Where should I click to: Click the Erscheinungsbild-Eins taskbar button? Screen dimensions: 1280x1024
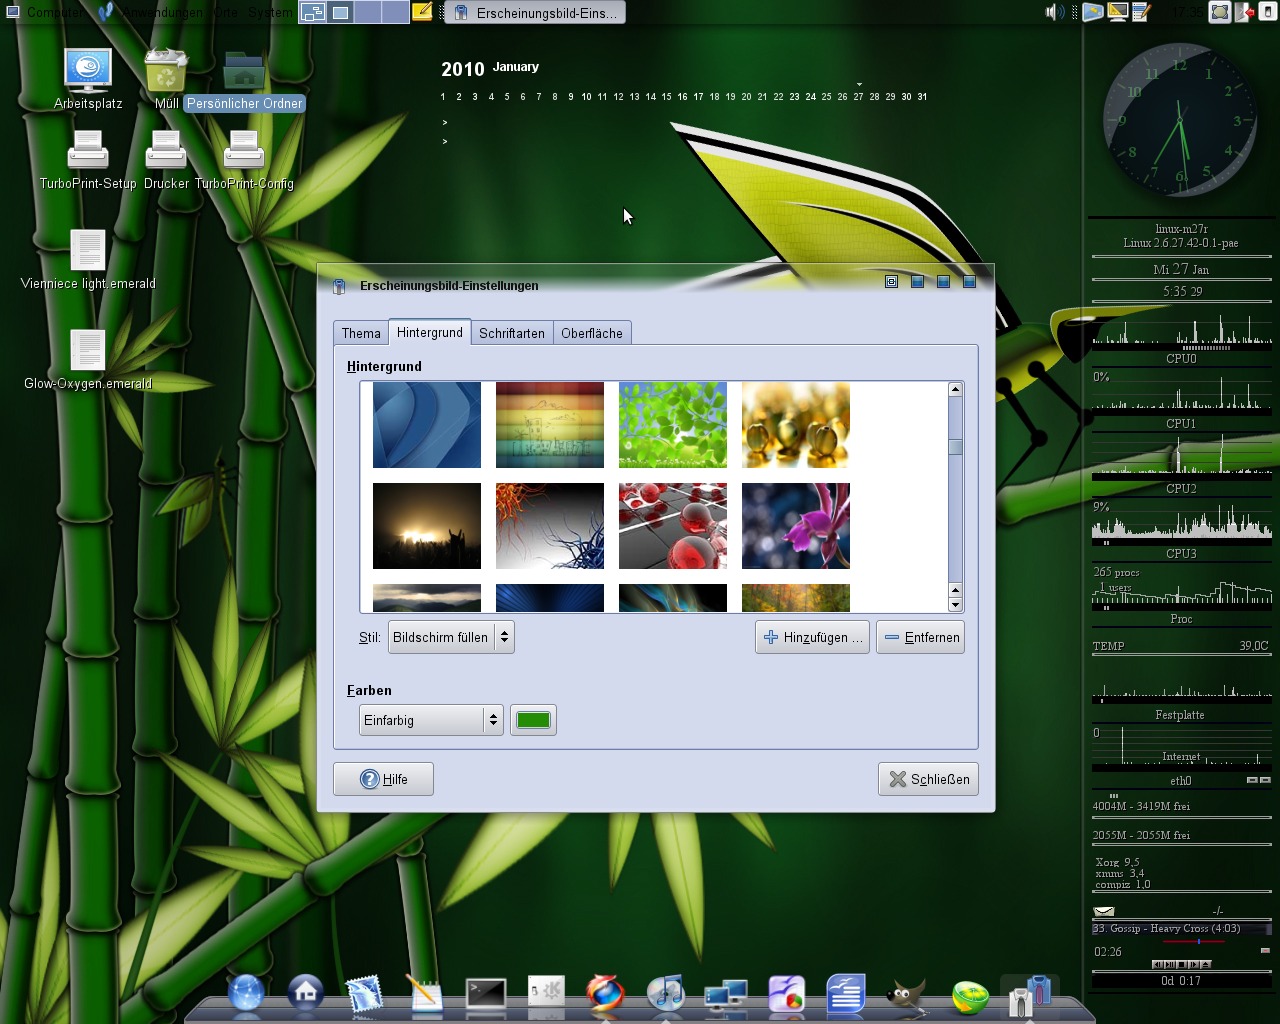536,12
